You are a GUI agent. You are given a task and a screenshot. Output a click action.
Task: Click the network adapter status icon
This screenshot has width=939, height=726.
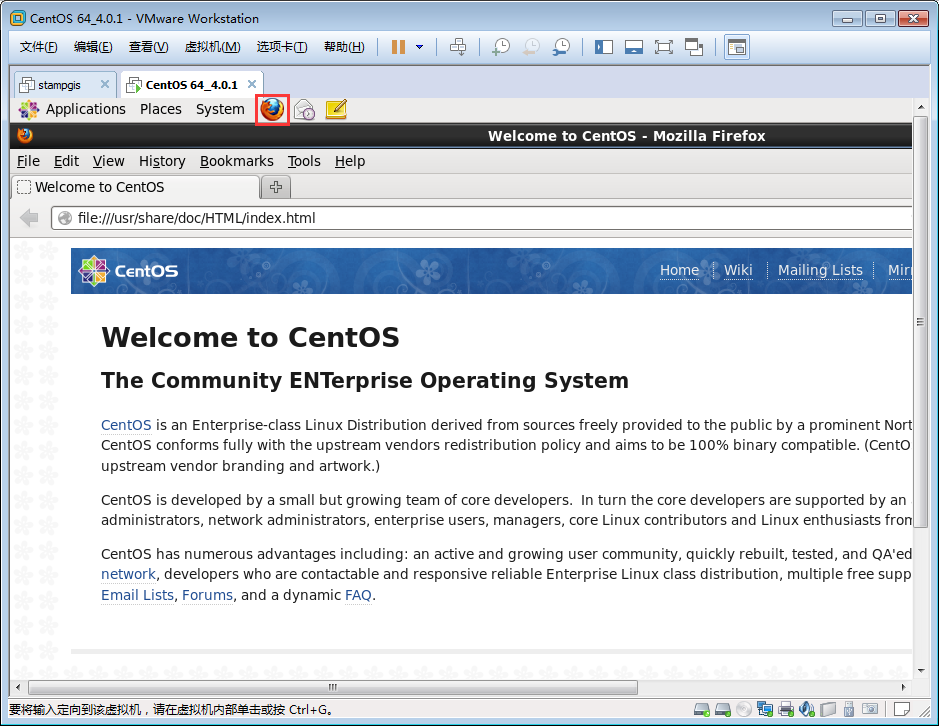[x=765, y=710]
